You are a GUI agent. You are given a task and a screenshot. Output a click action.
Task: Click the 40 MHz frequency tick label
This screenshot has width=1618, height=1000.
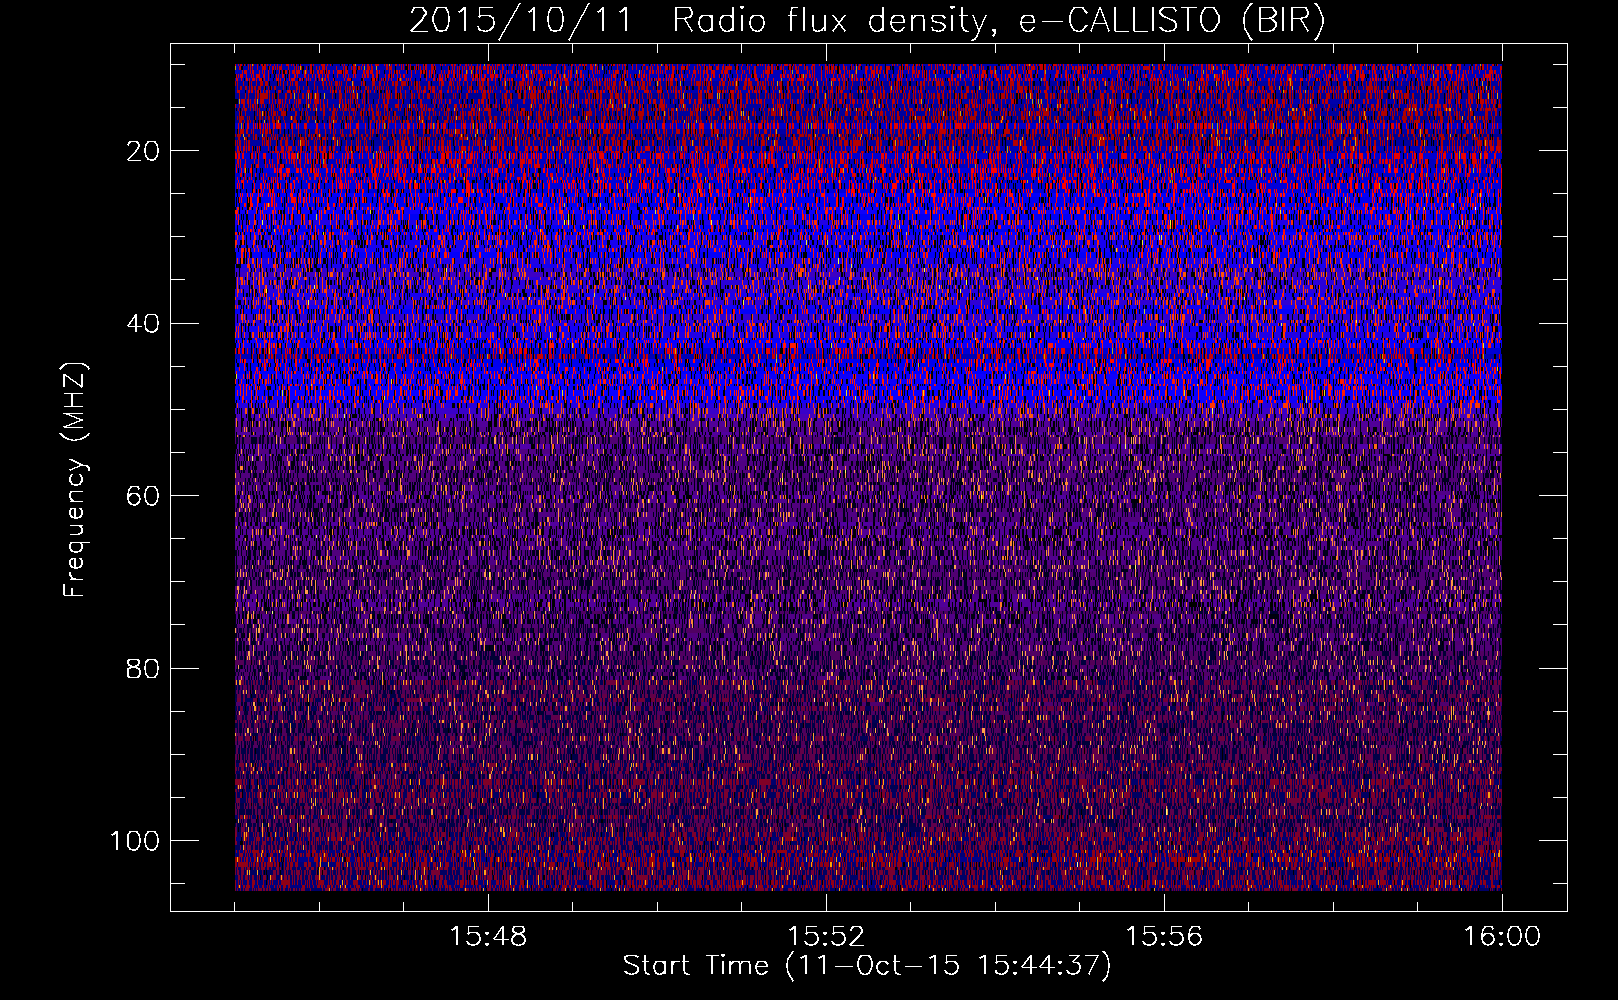144,324
